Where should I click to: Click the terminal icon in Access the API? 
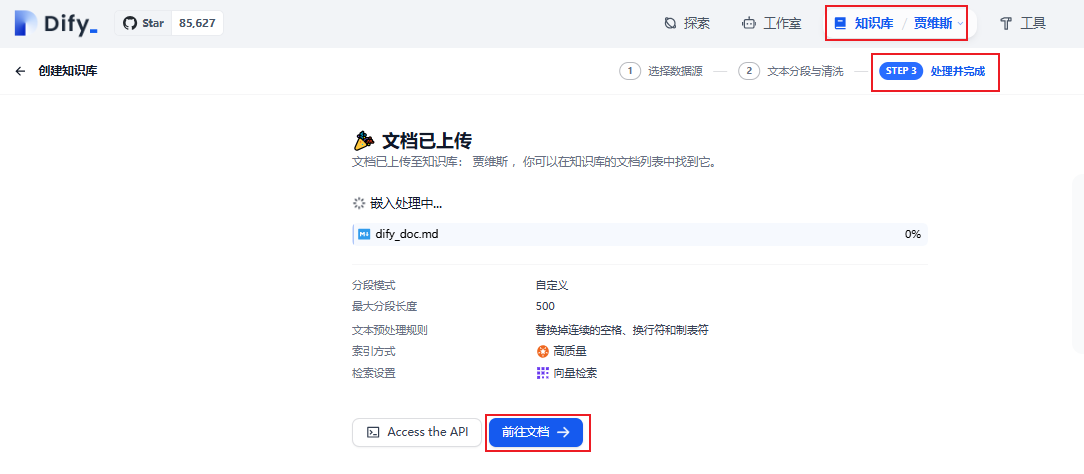(x=373, y=433)
